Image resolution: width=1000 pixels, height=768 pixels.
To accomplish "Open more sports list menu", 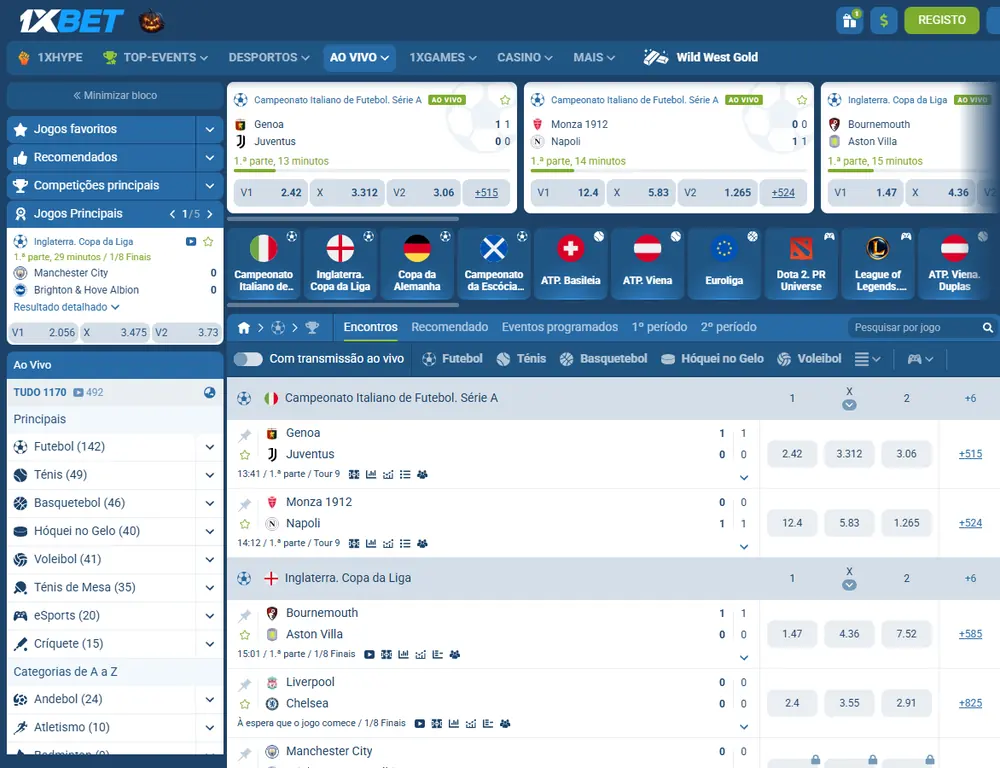I will tap(867, 359).
